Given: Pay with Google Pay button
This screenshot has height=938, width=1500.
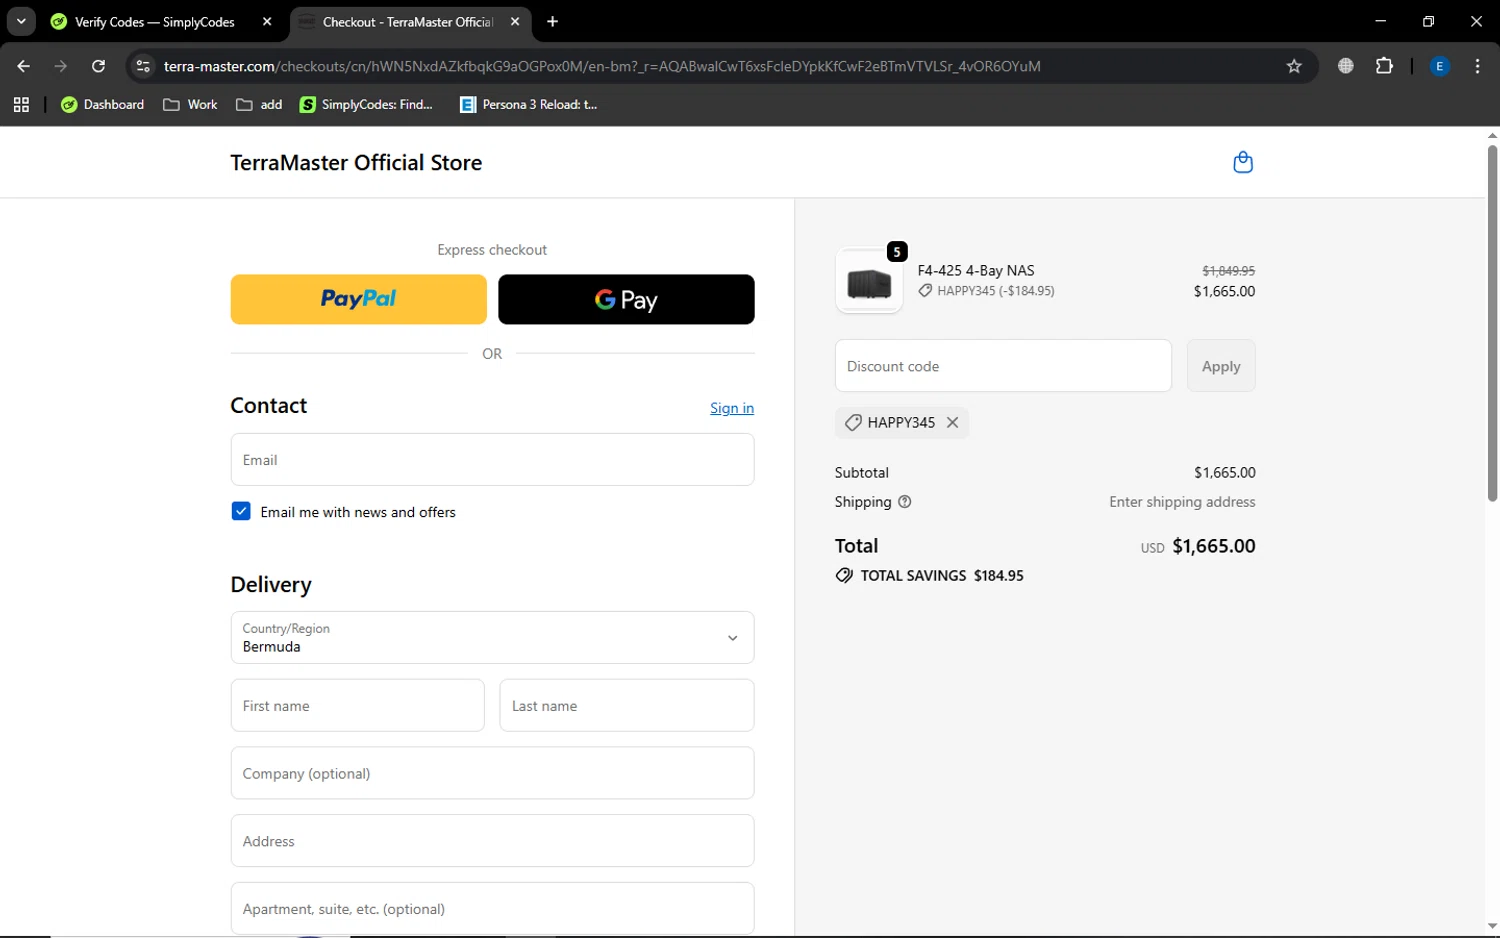Looking at the screenshot, I should 626,299.
